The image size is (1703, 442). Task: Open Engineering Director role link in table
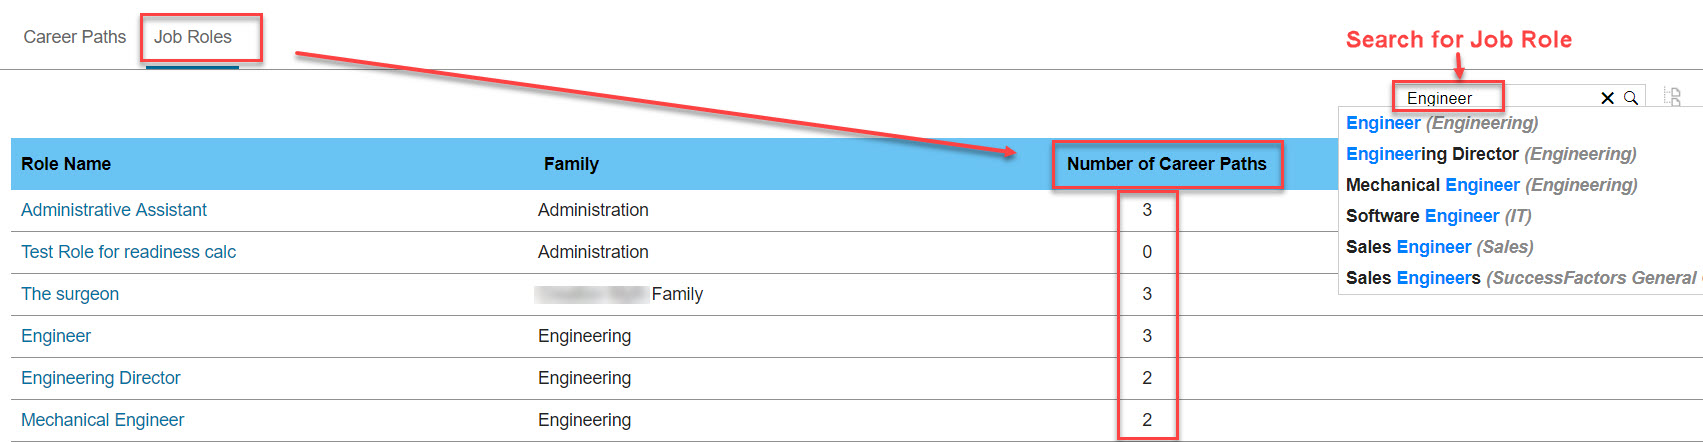(x=101, y=378)
